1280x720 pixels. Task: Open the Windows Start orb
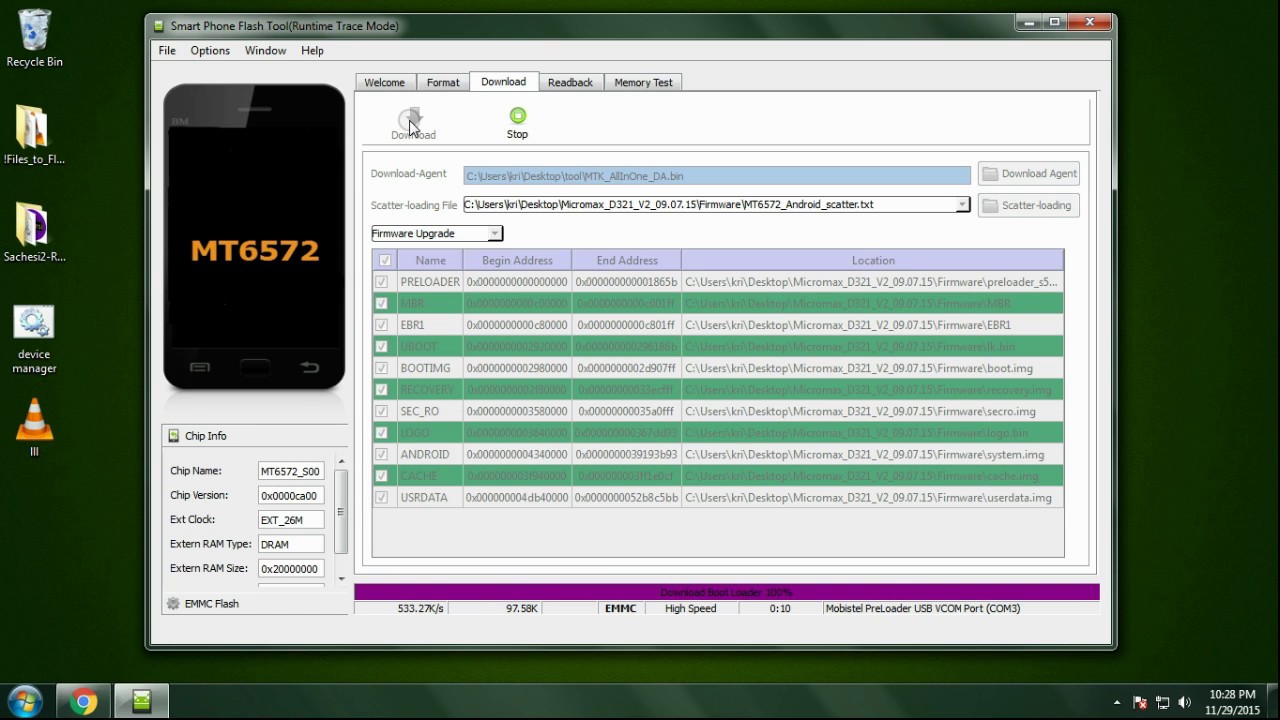[25, 701]
